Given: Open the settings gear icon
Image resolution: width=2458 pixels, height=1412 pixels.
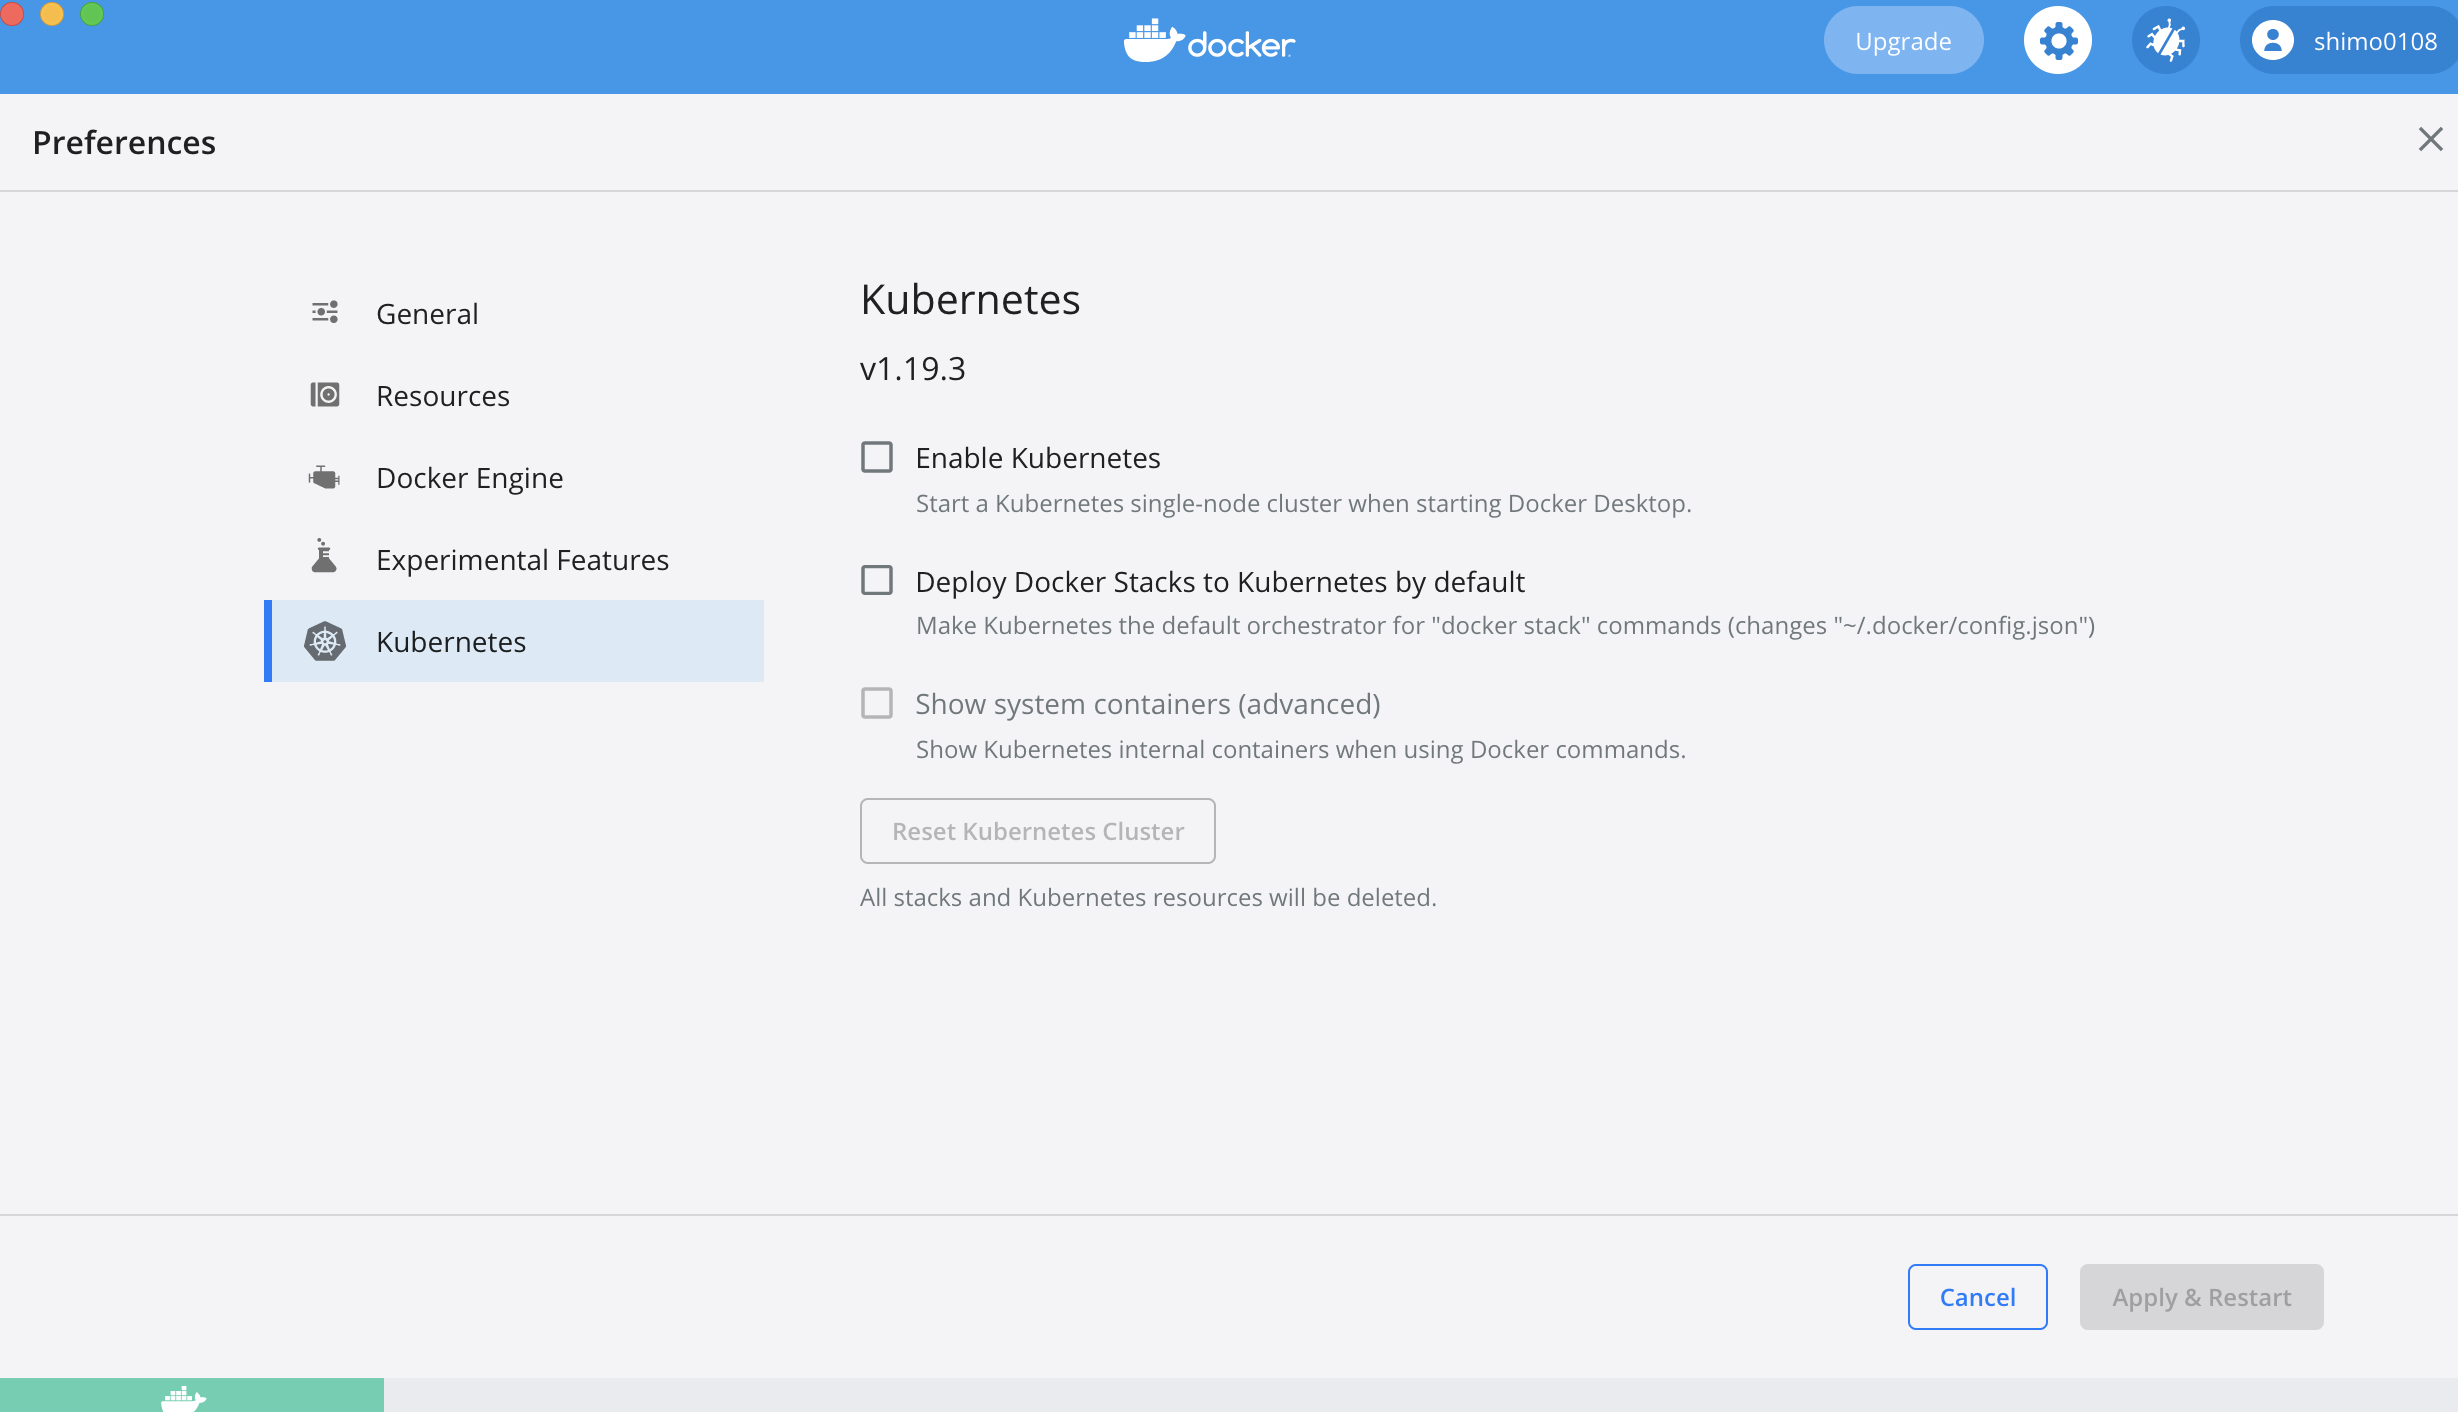Looking at the screenshot, I should click(2058, 41).
